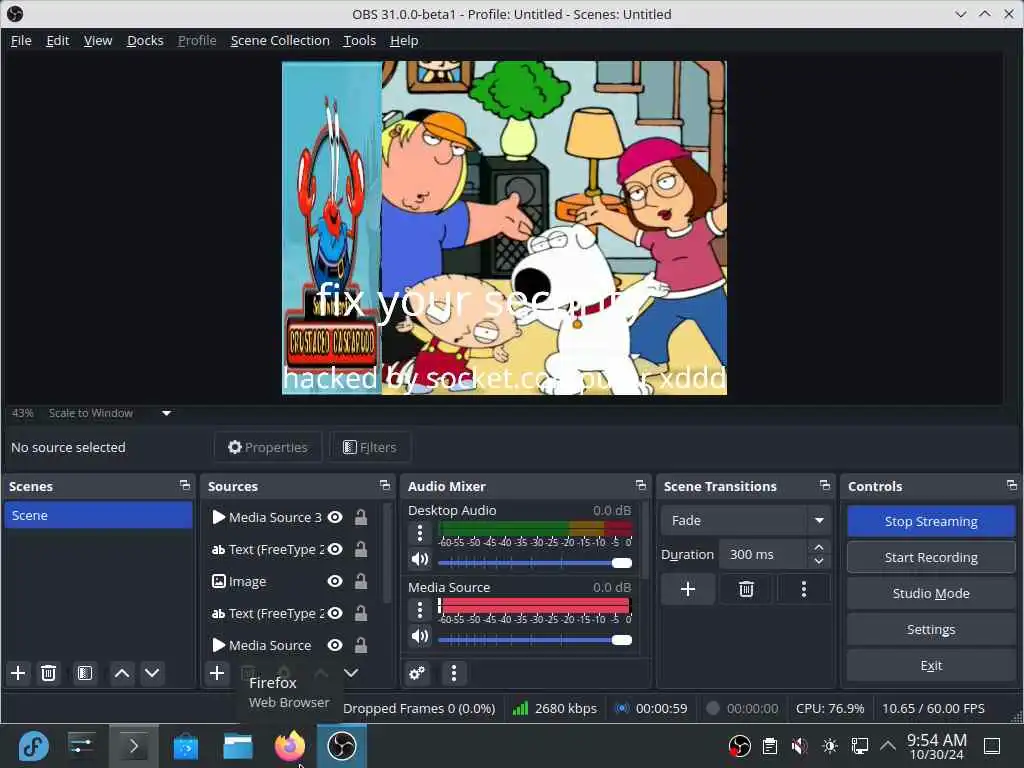1024x768 pixels.
Task: Open transition properties three-dot button
Action: tap(804, 589)
